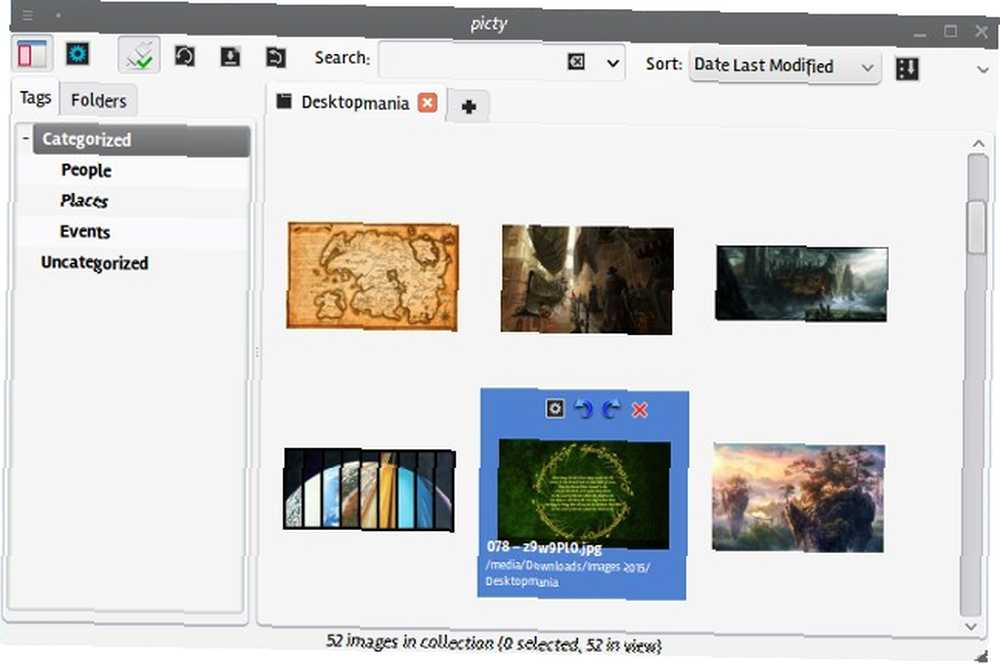Expand the toolbar overflow chevron
This screenshot has width=1000, height=664.
[x=983, y=70]
